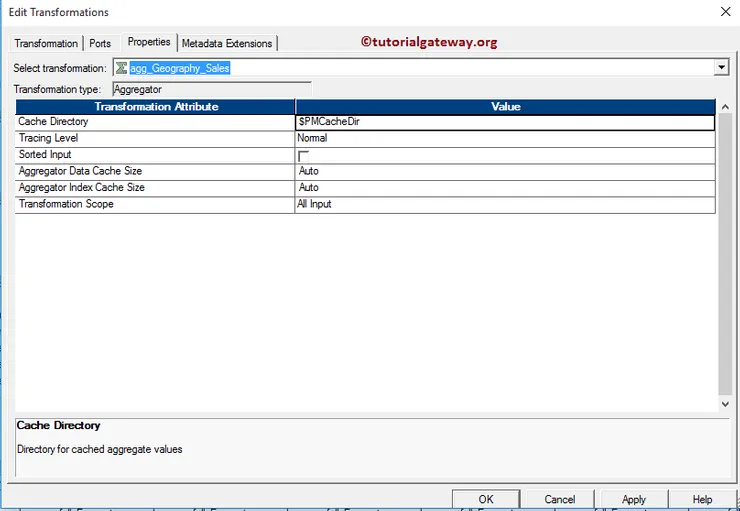
Task: Click the Transformation Attribute column header
Action: point(155,107)
